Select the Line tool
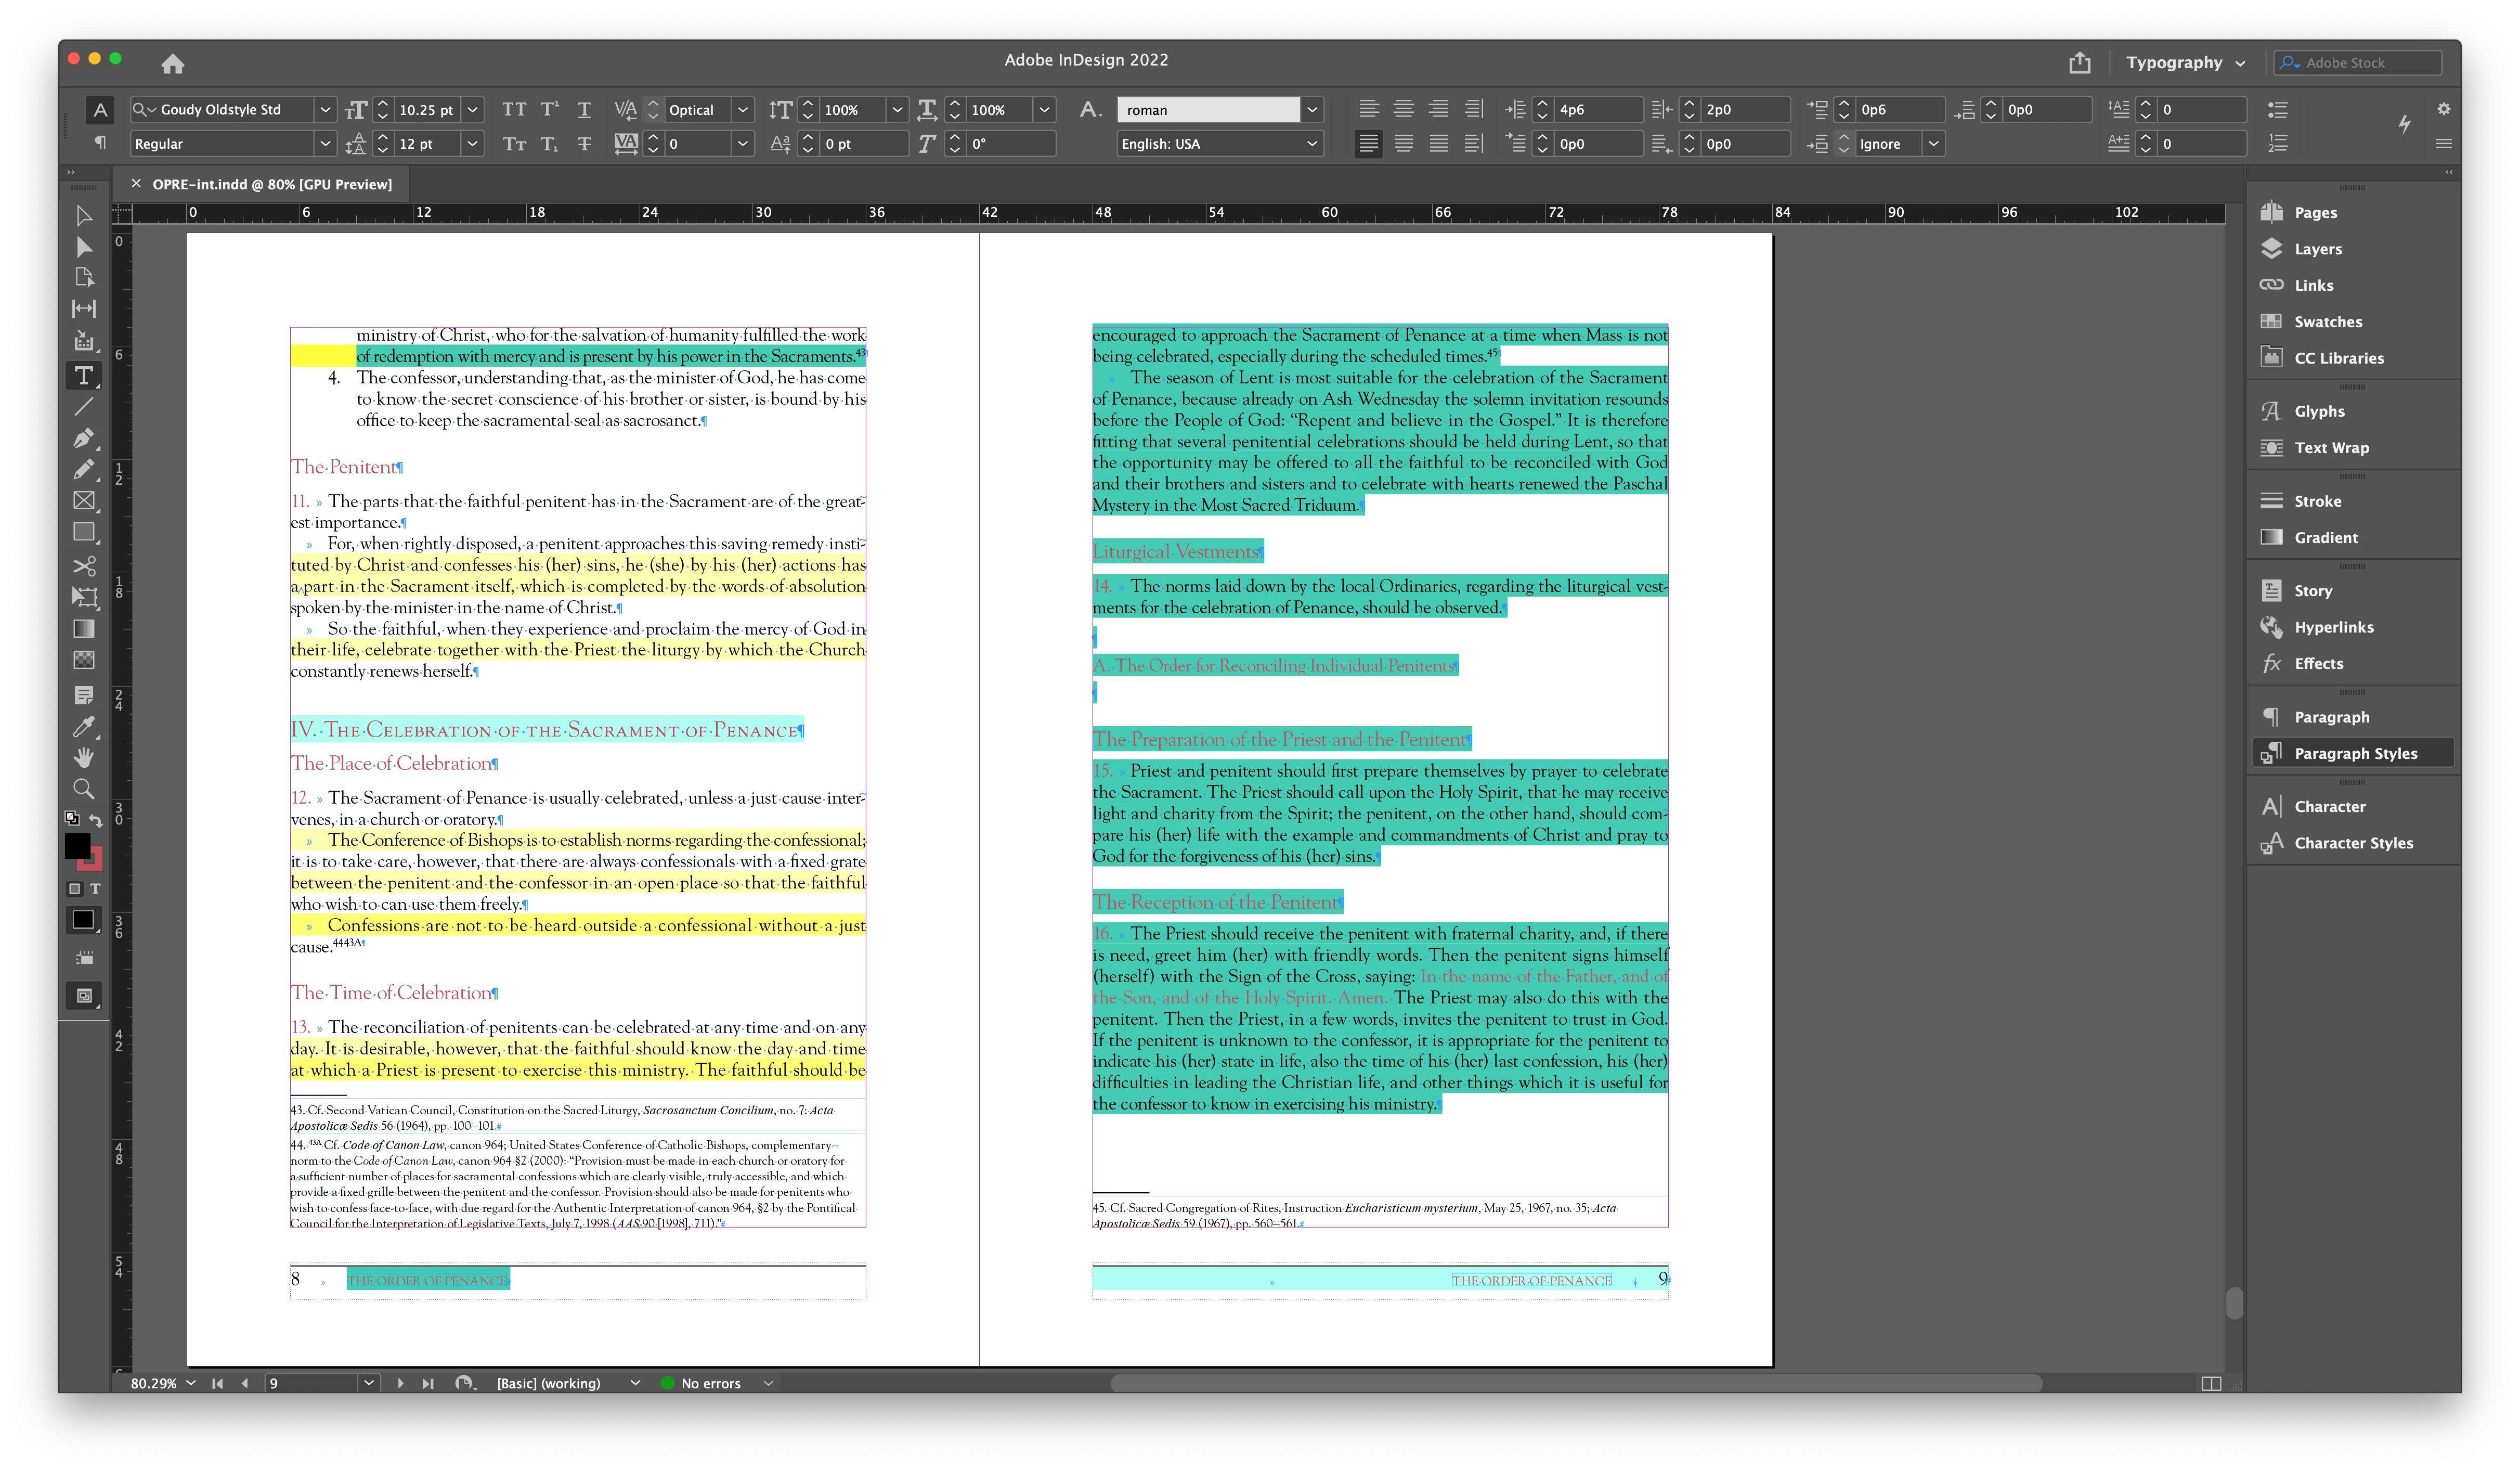 [x=84, y=406]
